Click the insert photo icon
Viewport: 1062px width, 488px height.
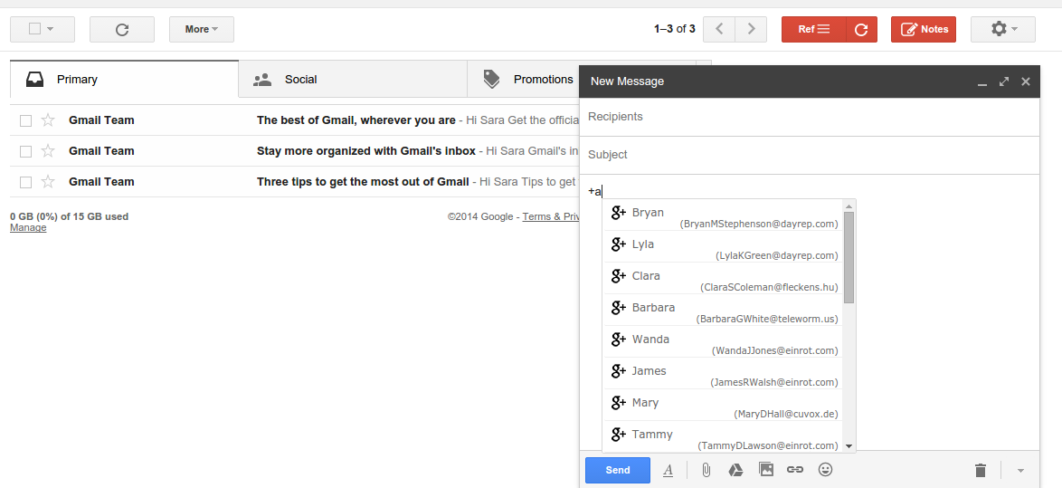click(766, 470)
